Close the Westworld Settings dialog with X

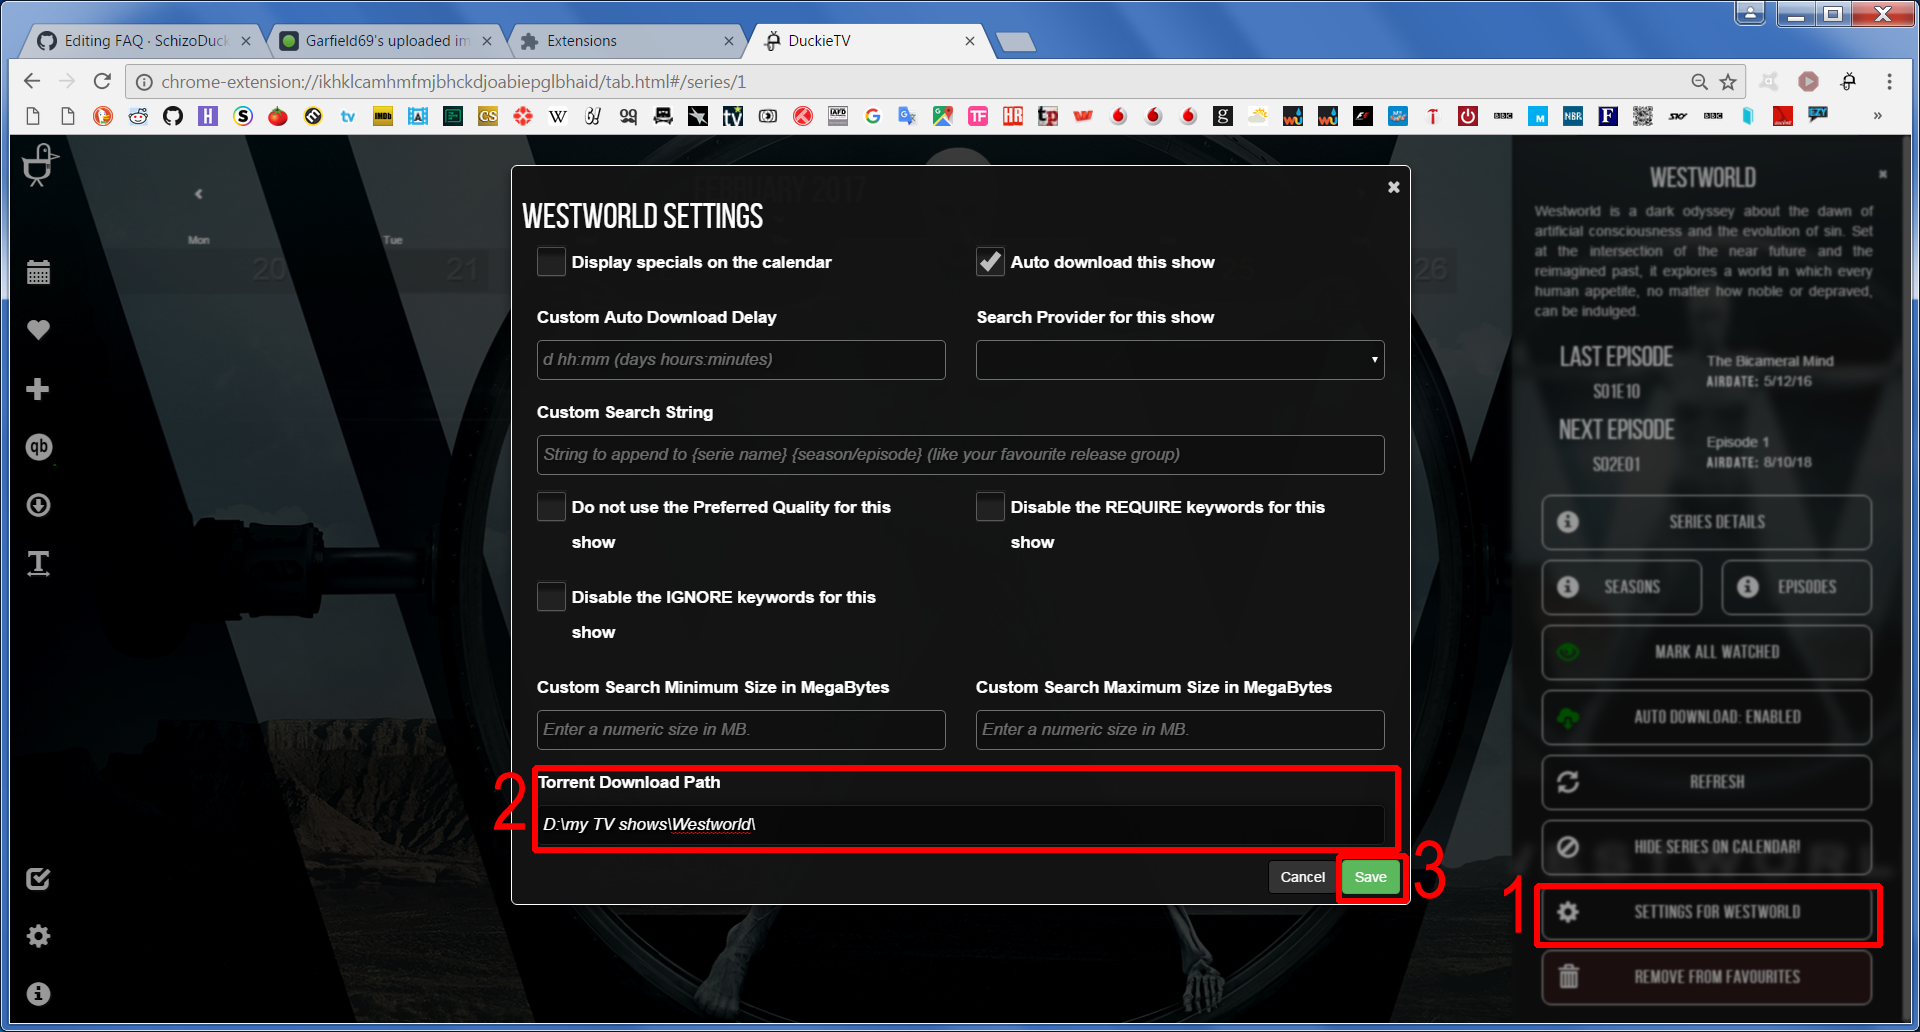1393,187
